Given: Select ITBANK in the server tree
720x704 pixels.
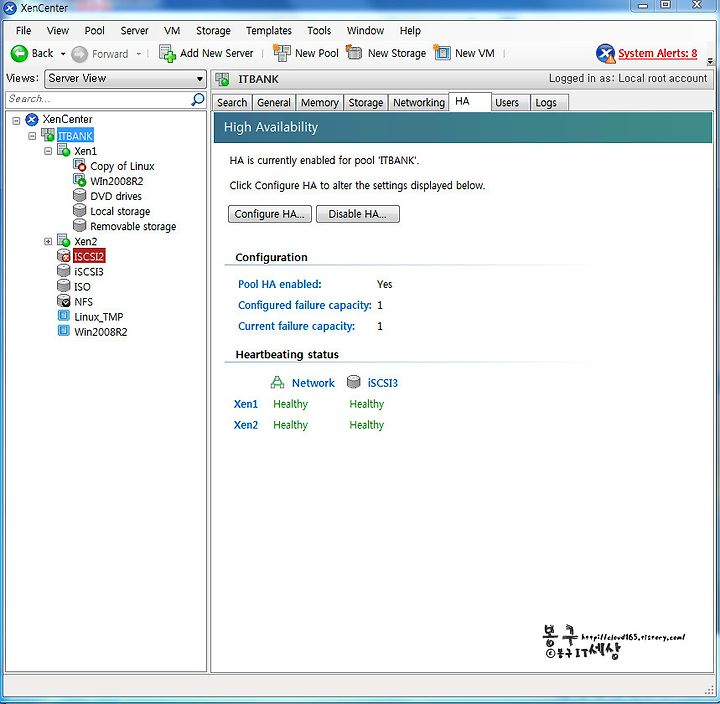Looking at the screenshot, I should point(75,136).
